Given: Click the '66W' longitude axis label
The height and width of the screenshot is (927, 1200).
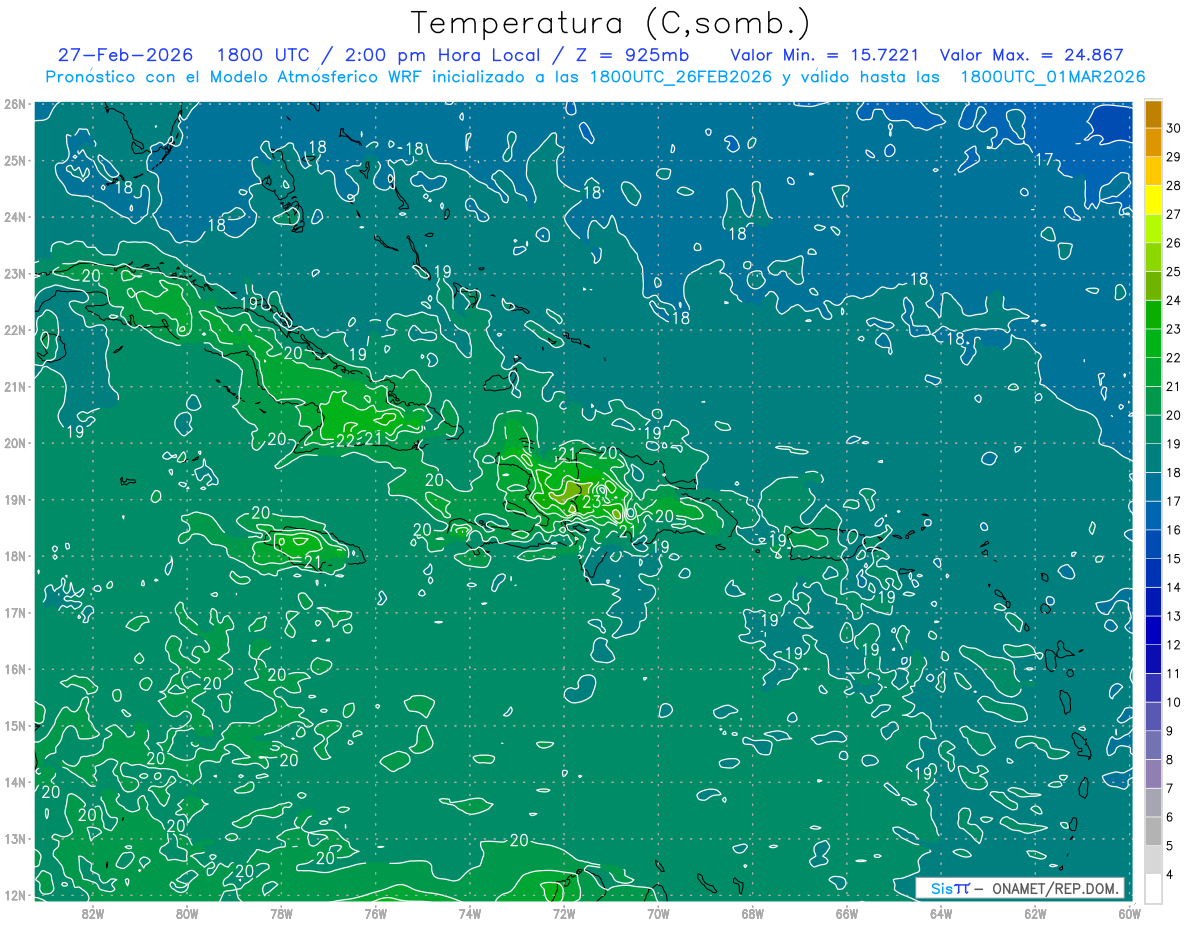Looking at the screenshot, I should 847,914.
